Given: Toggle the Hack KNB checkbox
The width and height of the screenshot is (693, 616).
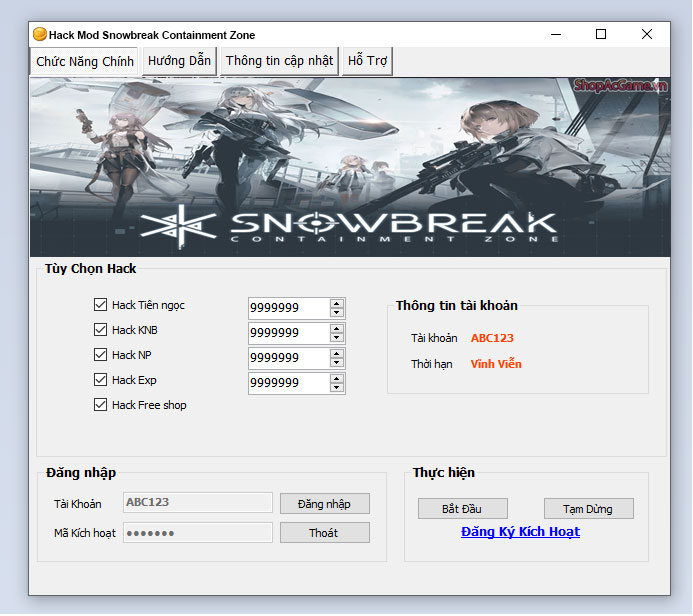Looking at the screenshot, I should (100, 330).
